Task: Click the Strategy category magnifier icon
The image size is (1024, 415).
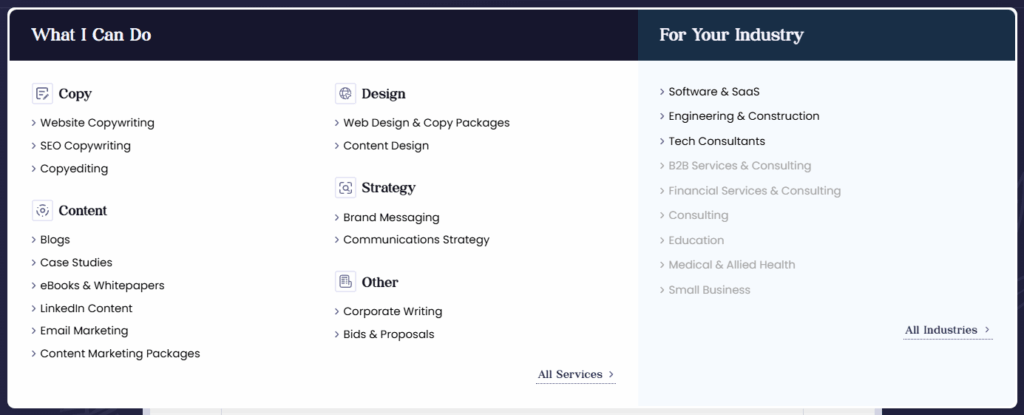Action: pos(345,188)
